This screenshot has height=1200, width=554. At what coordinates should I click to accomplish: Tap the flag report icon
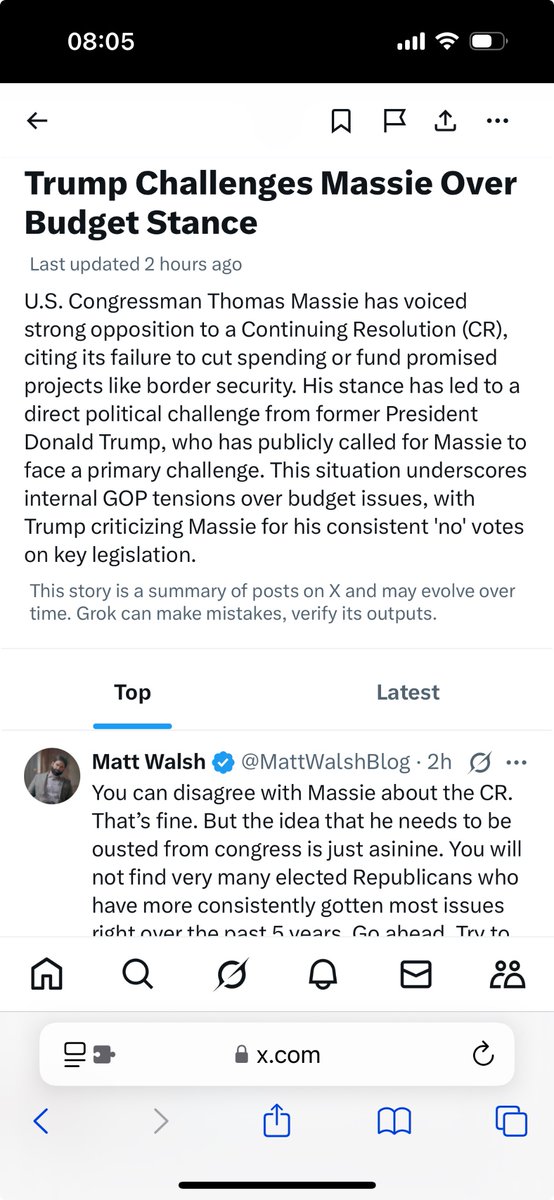coord(394,121)
